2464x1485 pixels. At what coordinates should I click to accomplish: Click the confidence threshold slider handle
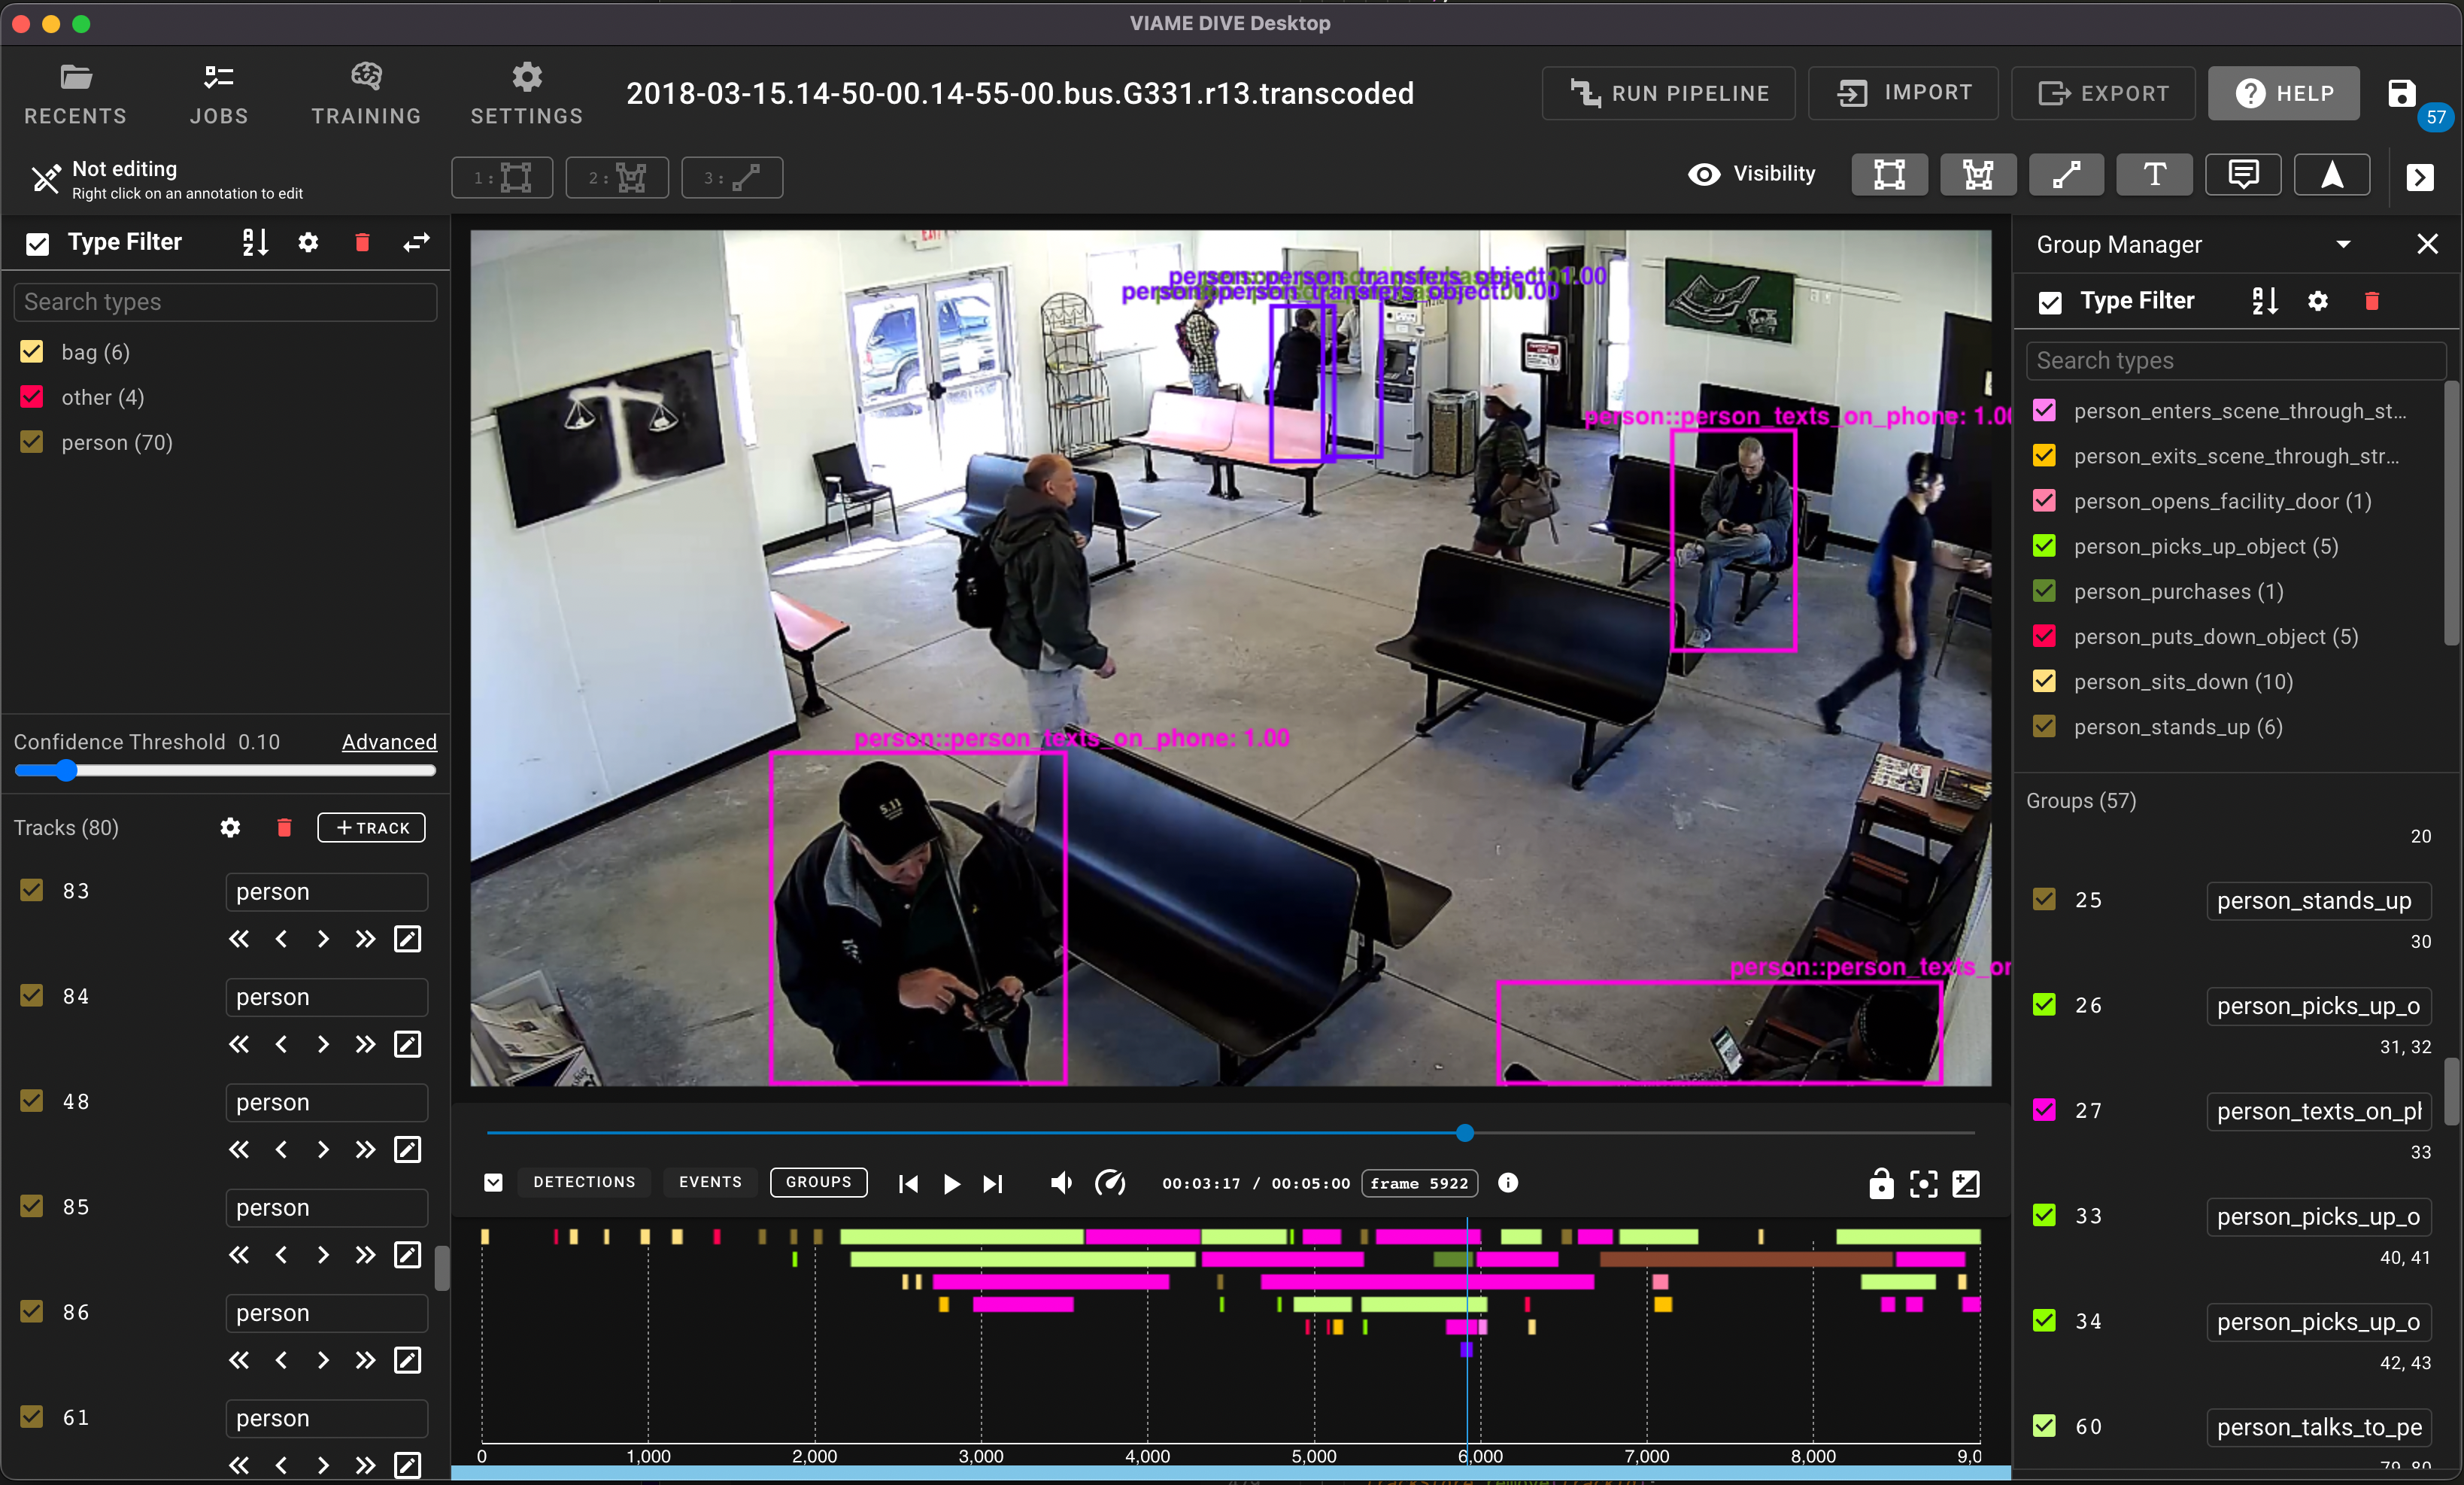click(66, 770)
